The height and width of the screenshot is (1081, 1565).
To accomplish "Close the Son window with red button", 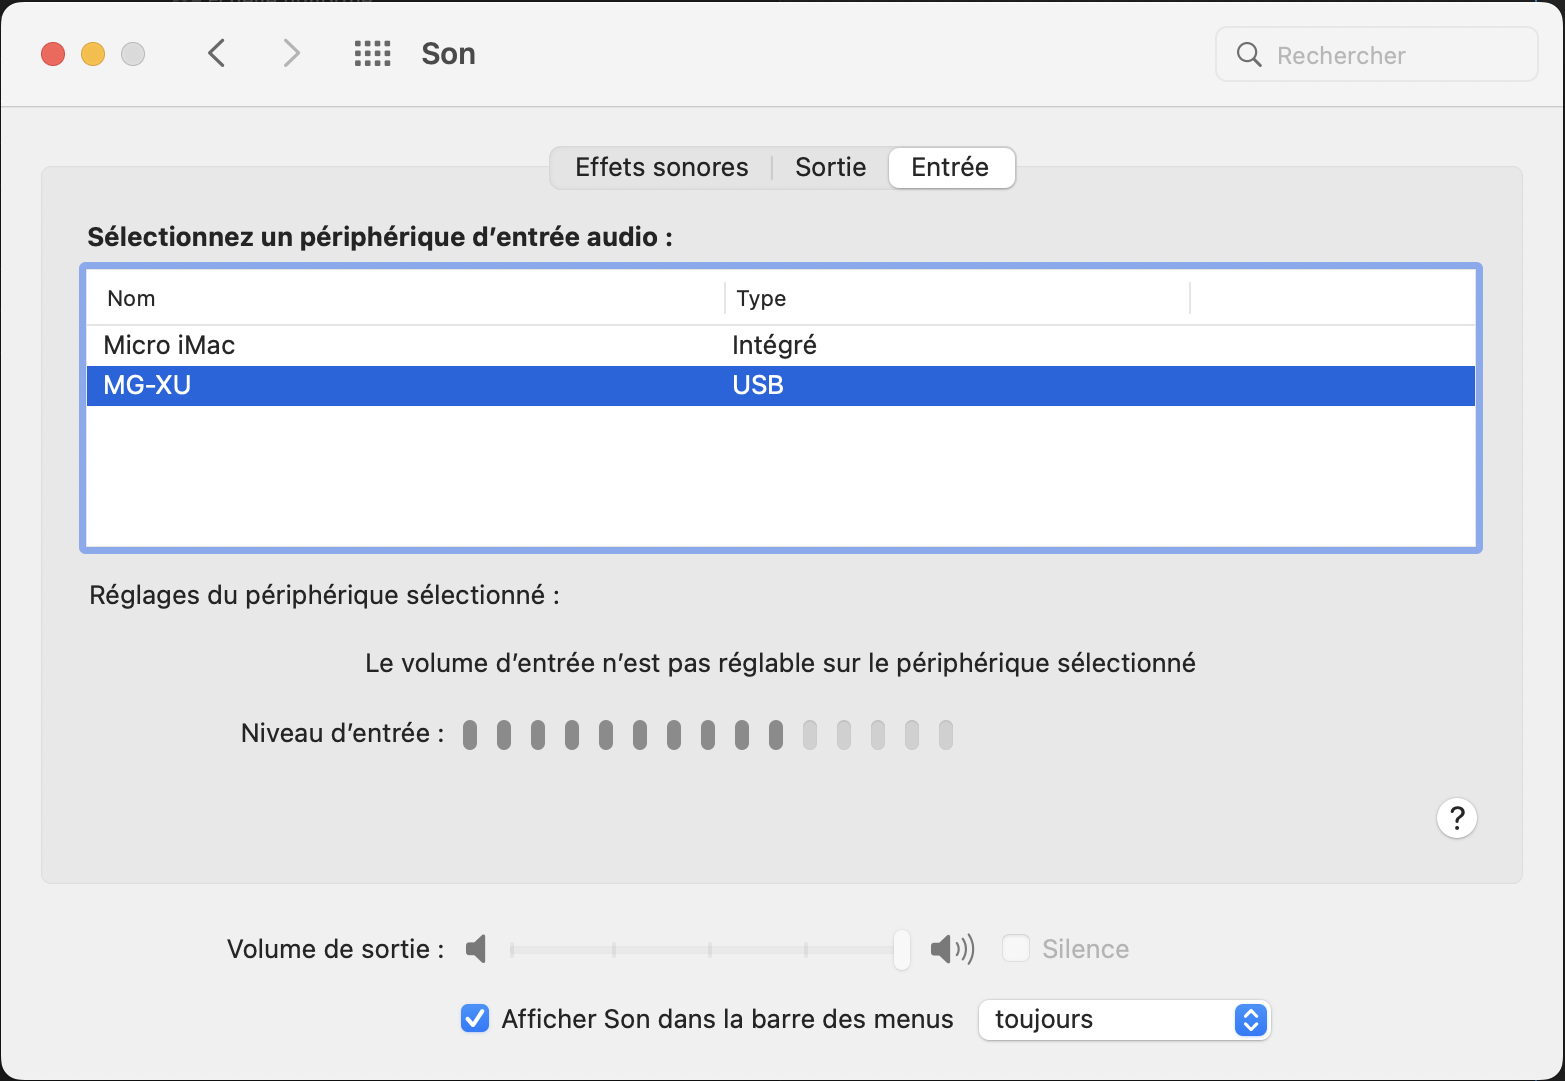I will tap(53, 54).
